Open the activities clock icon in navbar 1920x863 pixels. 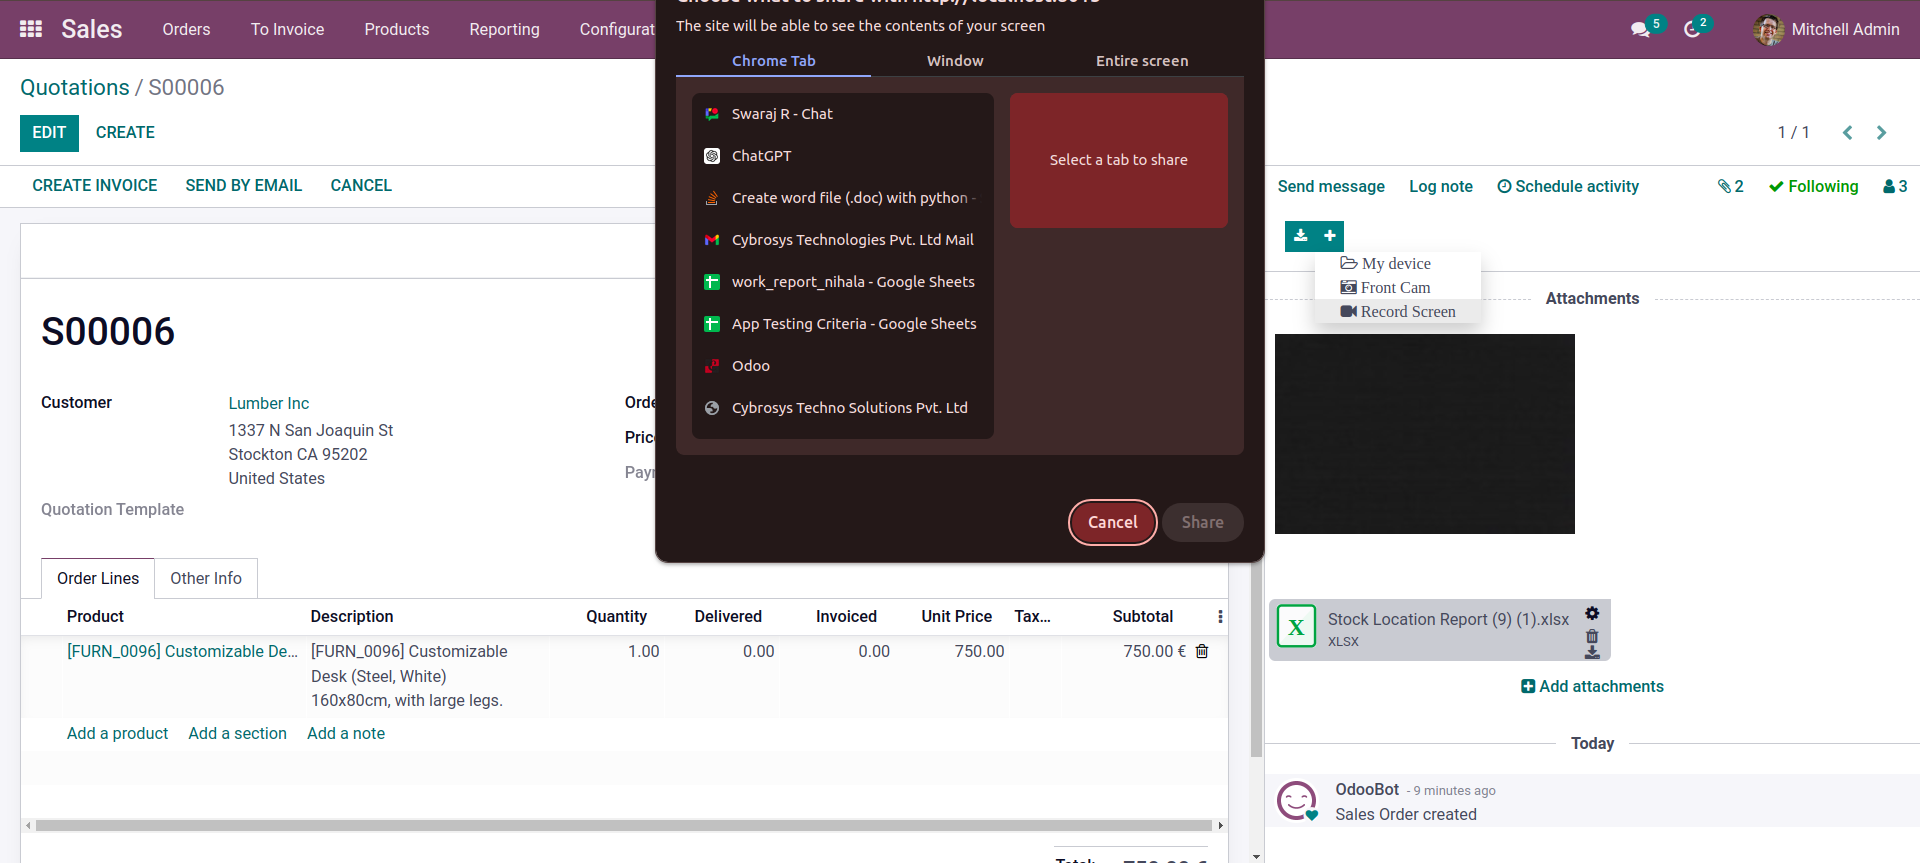click(1692, 29)
